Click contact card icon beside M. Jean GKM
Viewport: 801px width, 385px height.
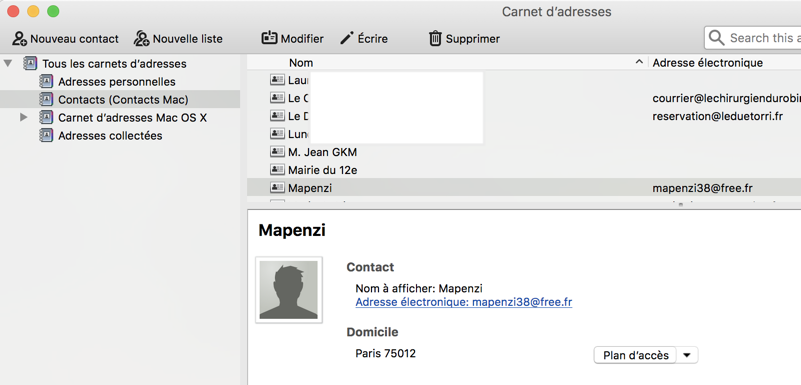tap(277, 152)
